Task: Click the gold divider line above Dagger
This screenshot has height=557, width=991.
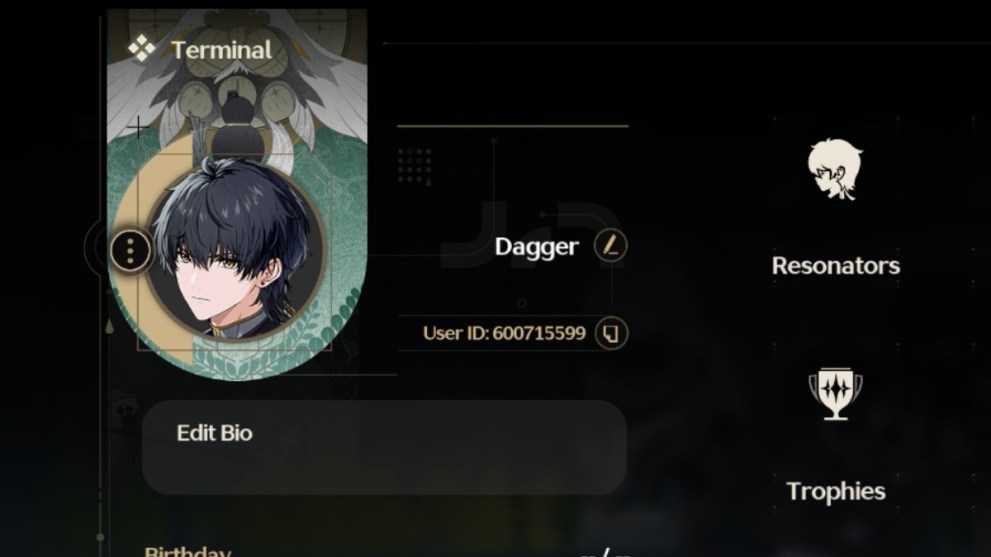Action: [513, 126]
